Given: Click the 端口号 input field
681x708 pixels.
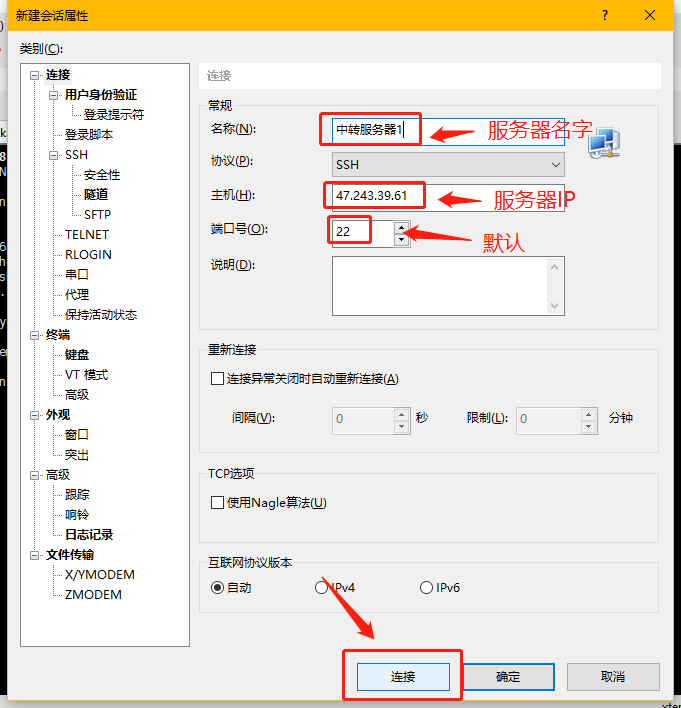Looking at the screenshot, I should (363, 233).
